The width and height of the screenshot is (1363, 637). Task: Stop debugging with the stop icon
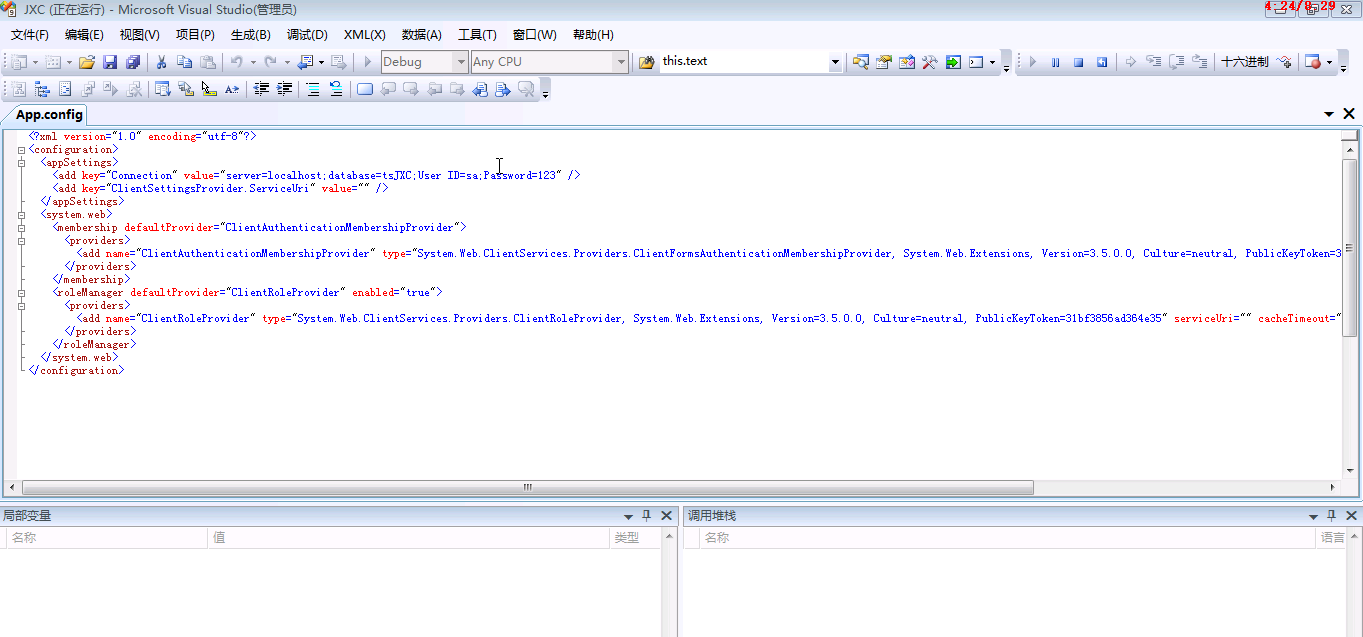1079,62
